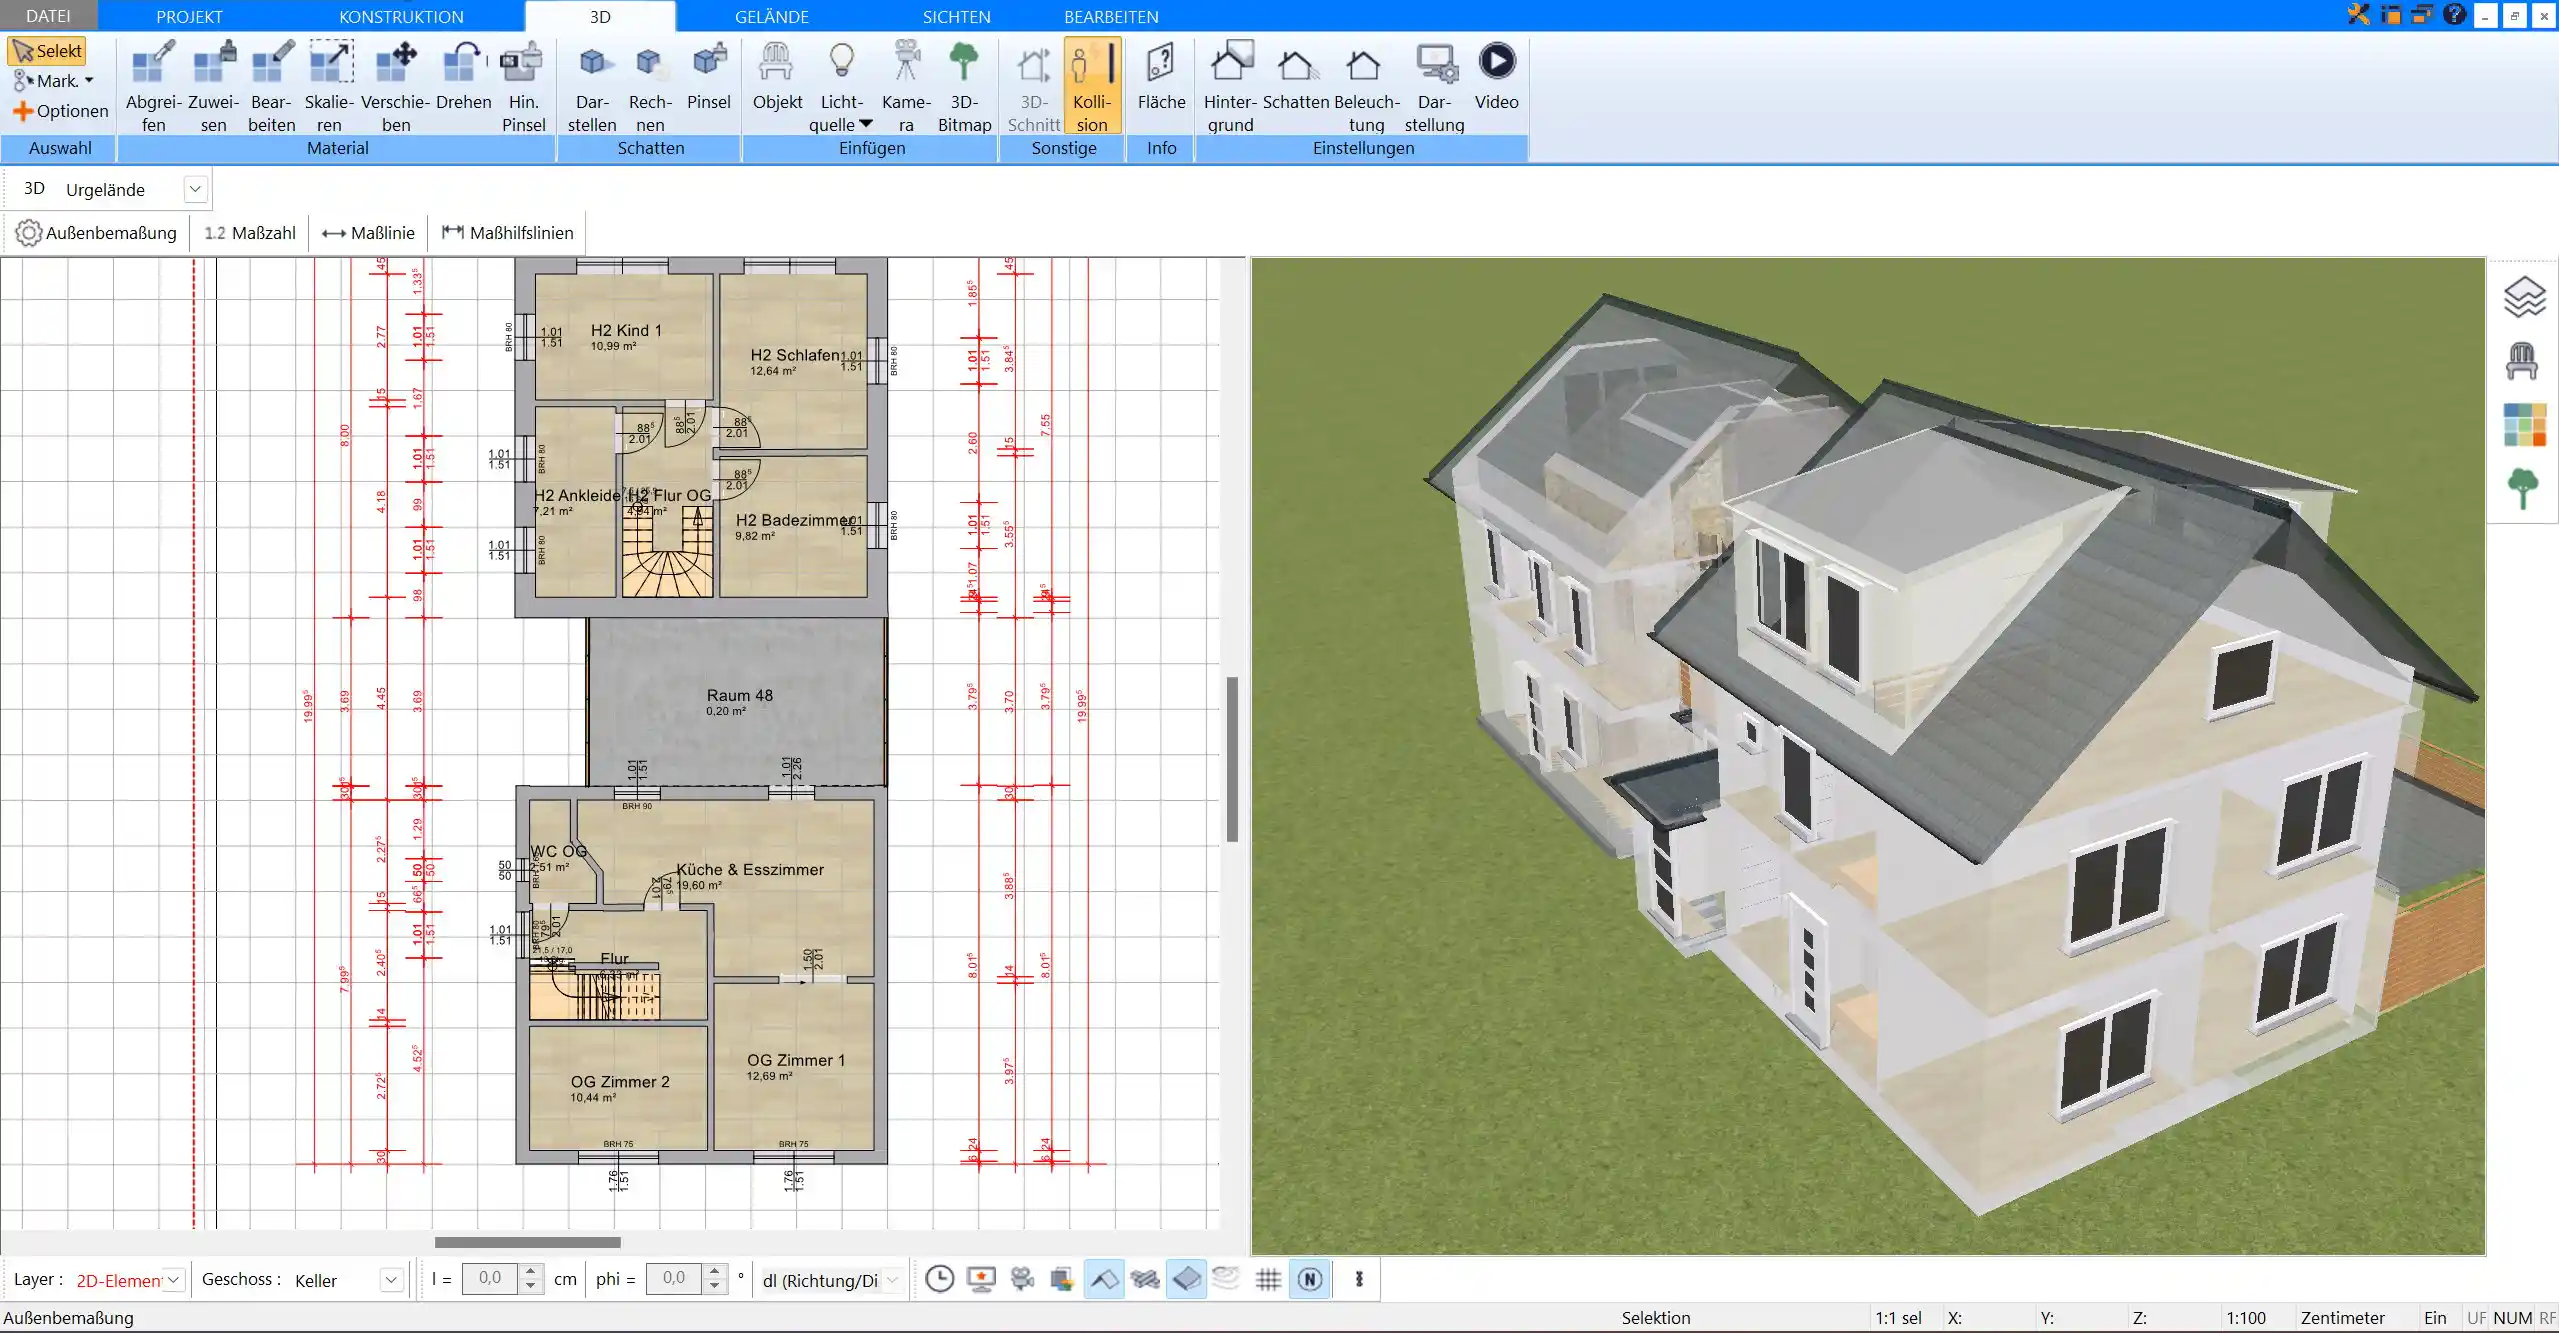Click the Zuweisen material tool
The image size is (2559, 1333).
pos(213,86)
